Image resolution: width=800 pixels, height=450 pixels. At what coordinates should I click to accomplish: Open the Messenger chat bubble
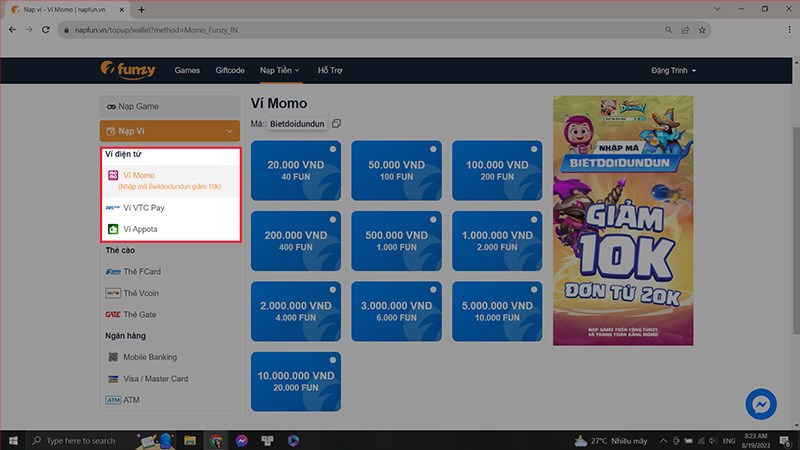(x=761, y=404)
